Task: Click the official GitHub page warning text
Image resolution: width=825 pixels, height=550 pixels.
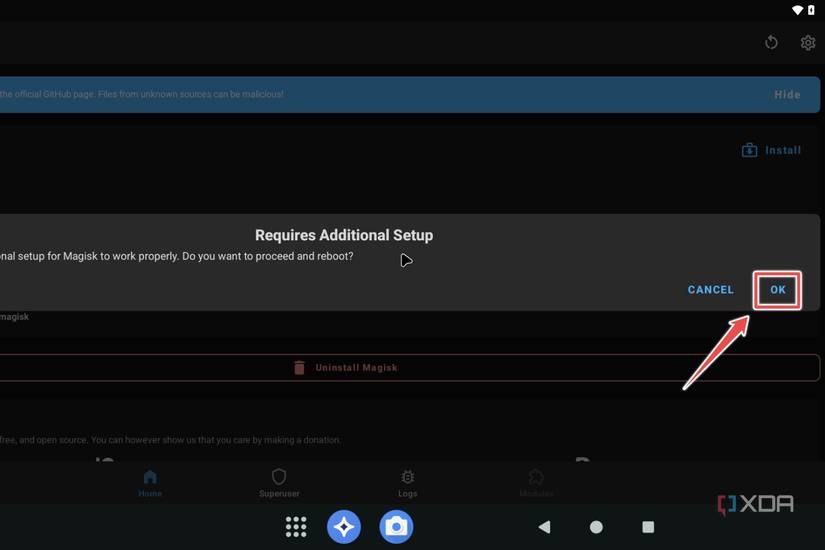Action: [x=142, y=94]
